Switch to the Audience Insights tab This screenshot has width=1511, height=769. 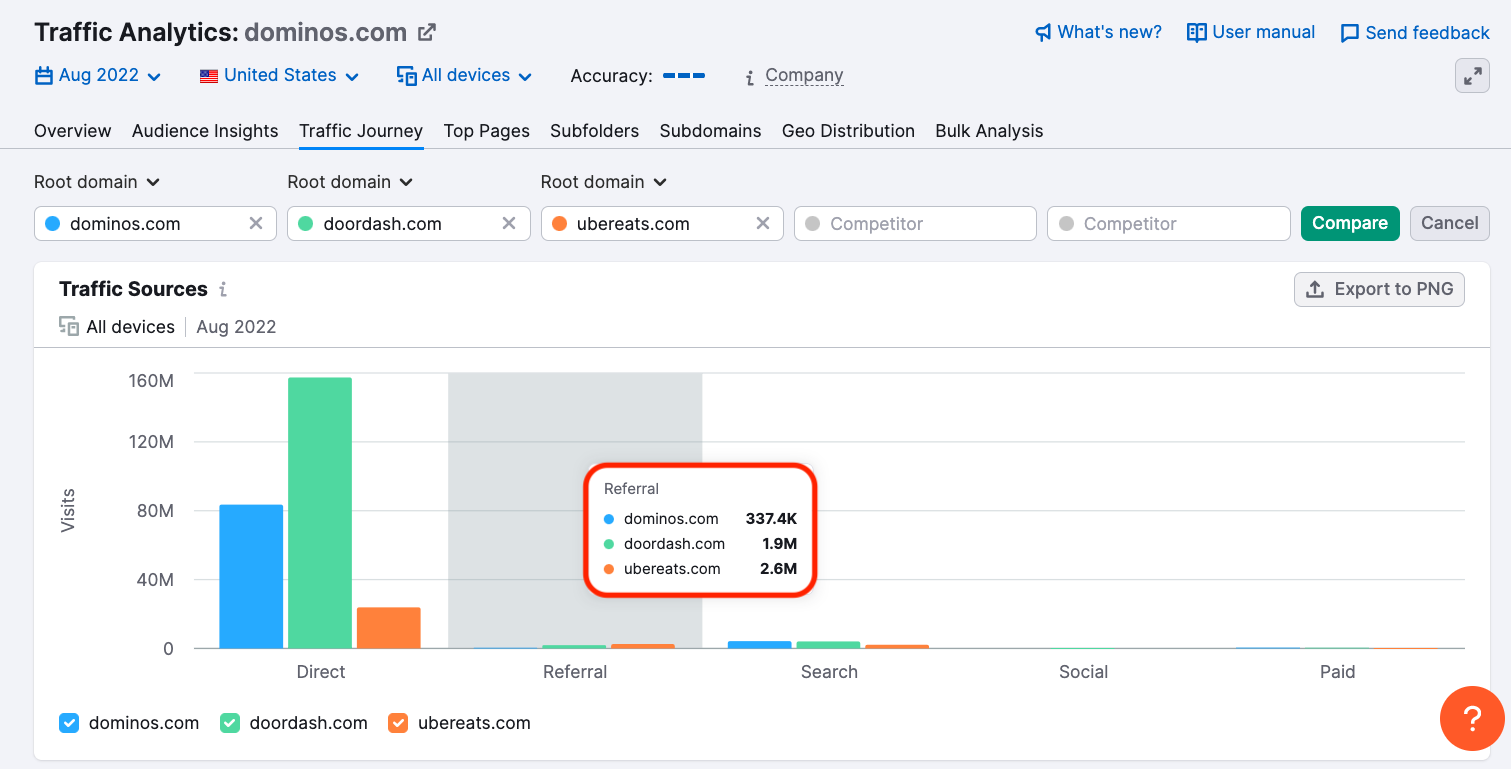pos(205,131)
